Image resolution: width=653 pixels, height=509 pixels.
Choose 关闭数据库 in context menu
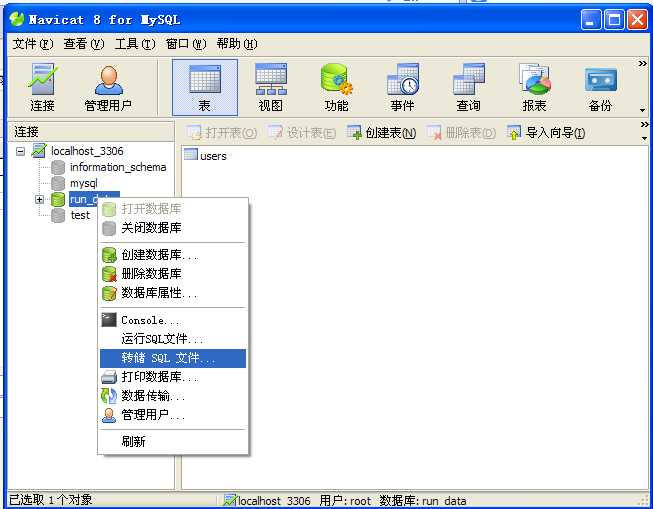click(173, 228)
